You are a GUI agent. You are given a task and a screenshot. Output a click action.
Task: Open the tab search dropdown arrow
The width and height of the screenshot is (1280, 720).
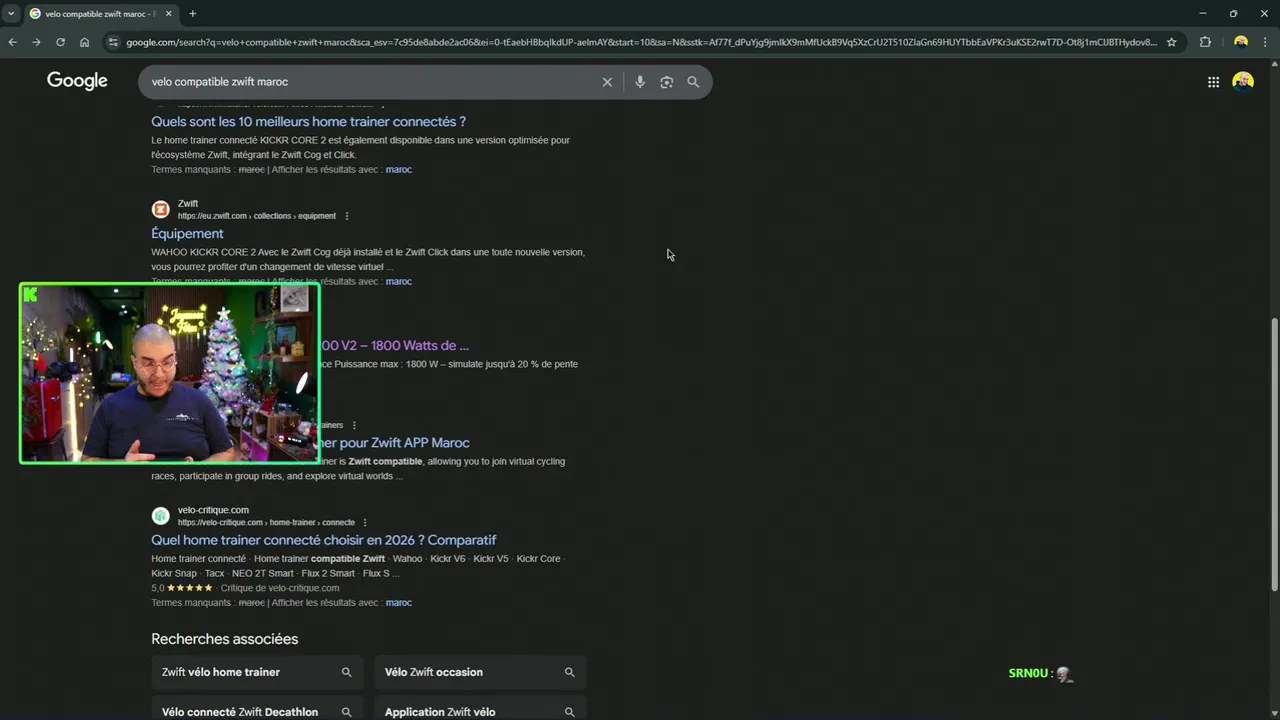(x=11, y=14)
